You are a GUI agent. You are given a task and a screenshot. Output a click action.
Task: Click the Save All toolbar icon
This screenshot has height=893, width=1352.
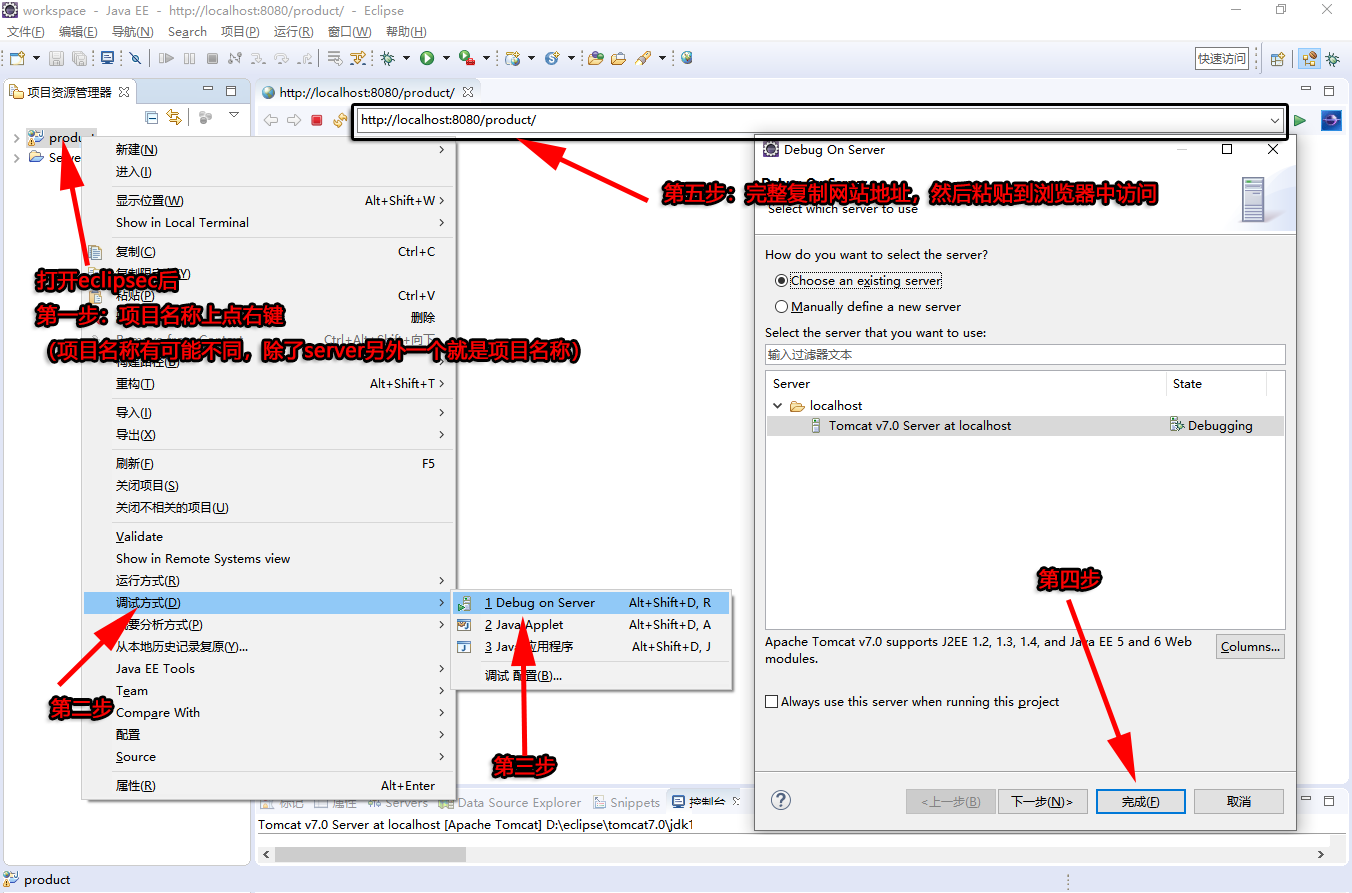pos(80,58)
